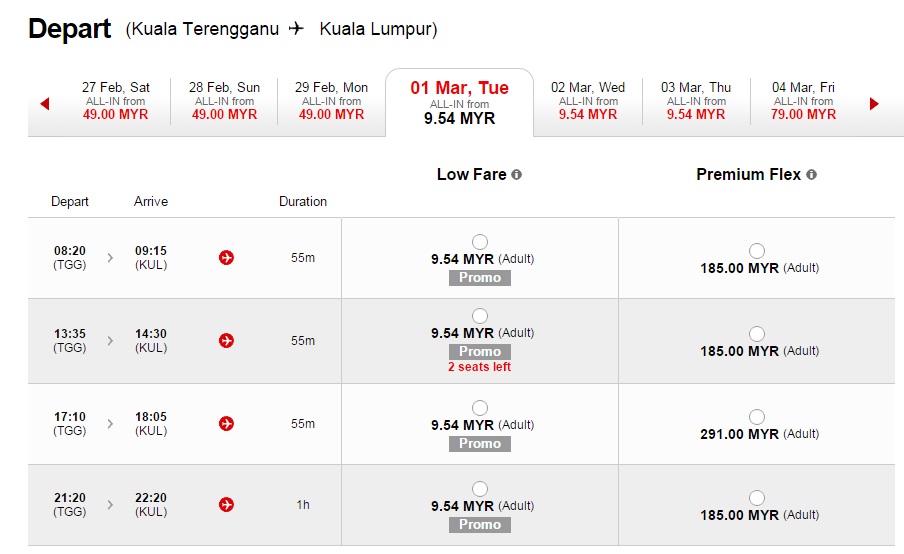Show later dates with right red arrow

[x=874, y=104]
